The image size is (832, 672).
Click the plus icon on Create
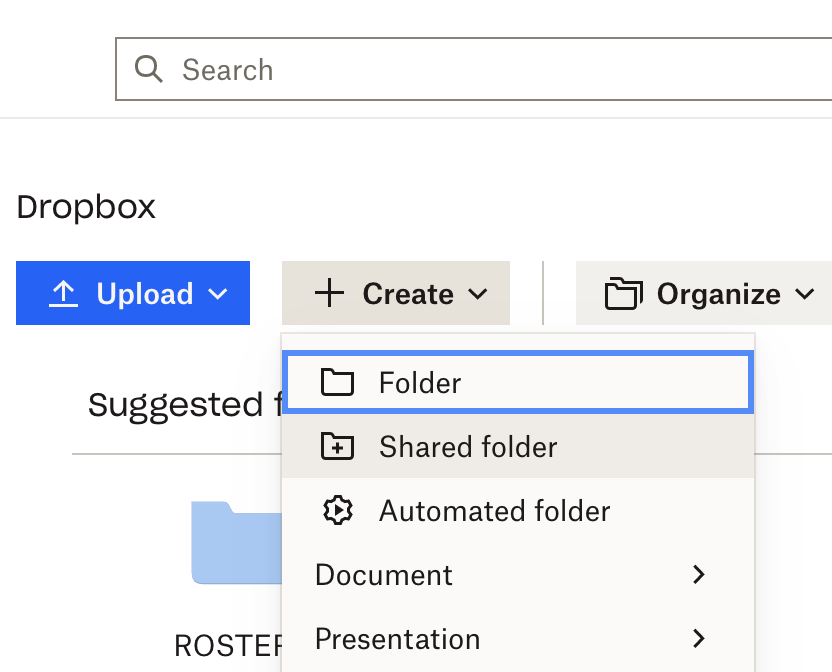[329, 293]
